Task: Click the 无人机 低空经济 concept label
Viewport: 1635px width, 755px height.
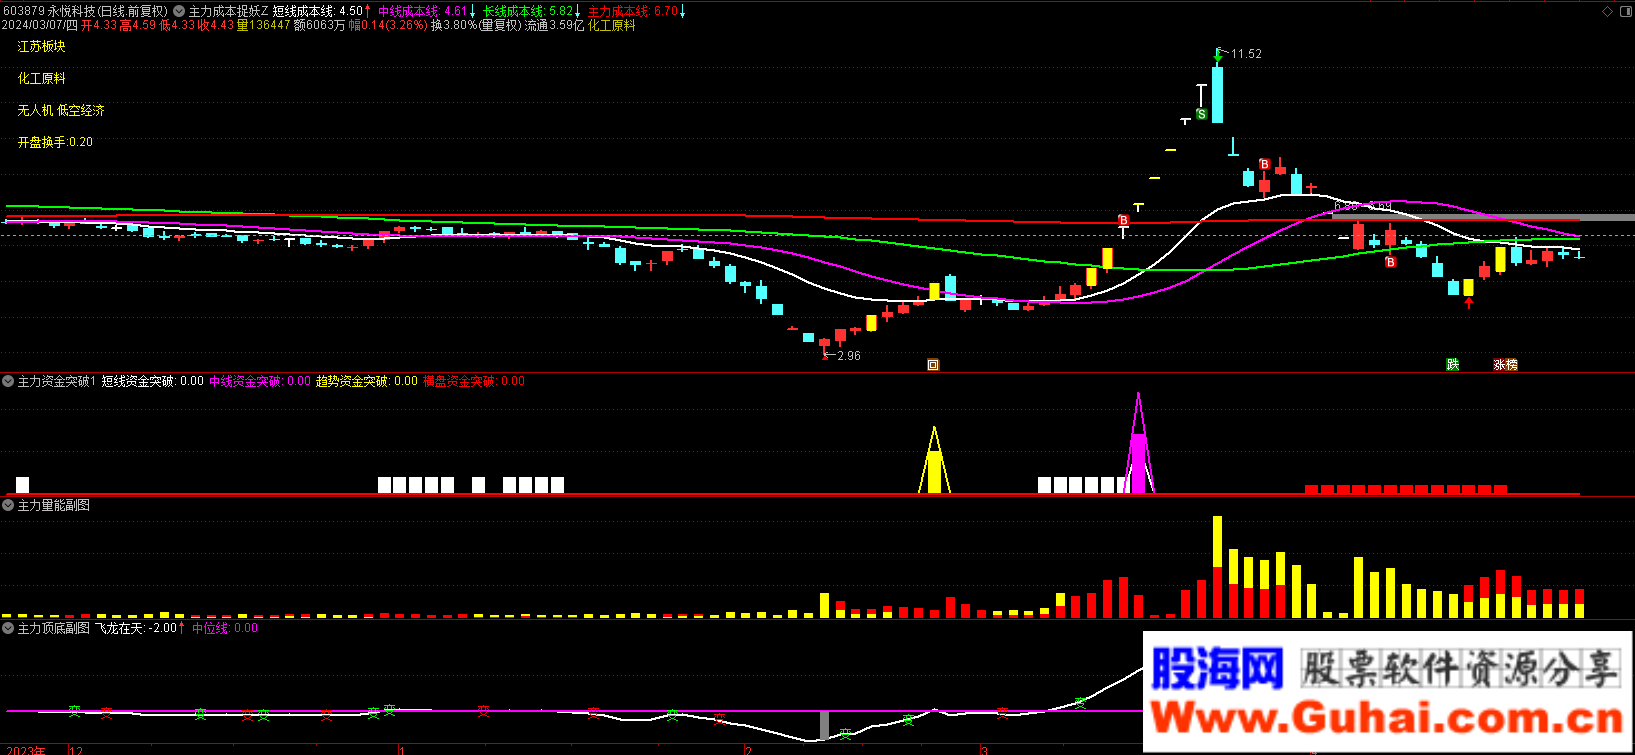Action: (61, 110)
